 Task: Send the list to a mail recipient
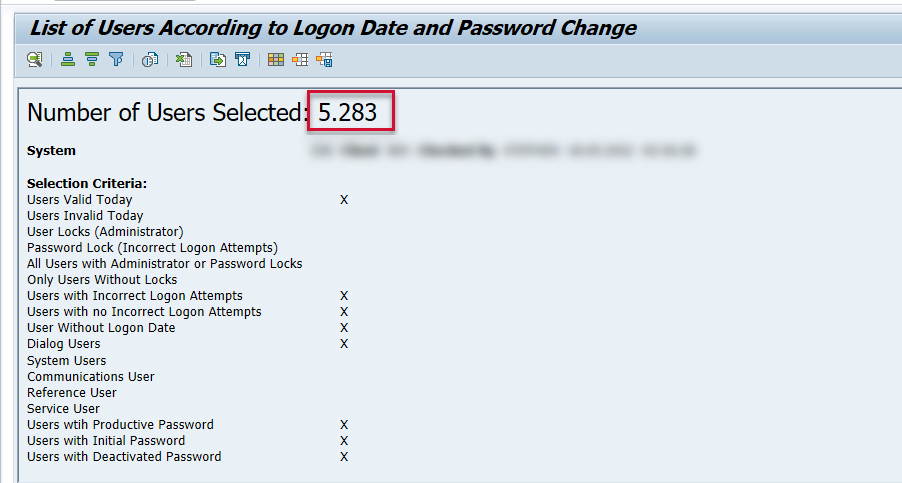[x=241, y=60]
